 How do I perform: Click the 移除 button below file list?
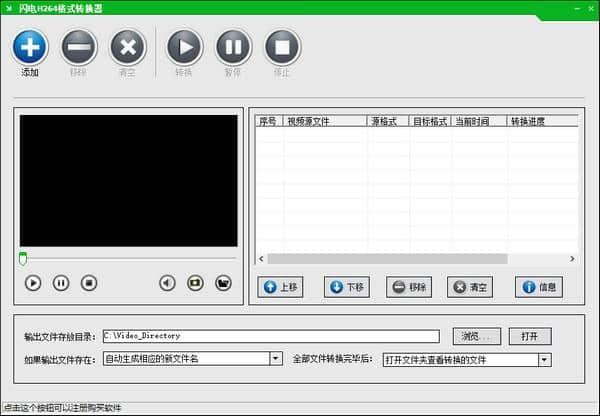coord(409,287)
